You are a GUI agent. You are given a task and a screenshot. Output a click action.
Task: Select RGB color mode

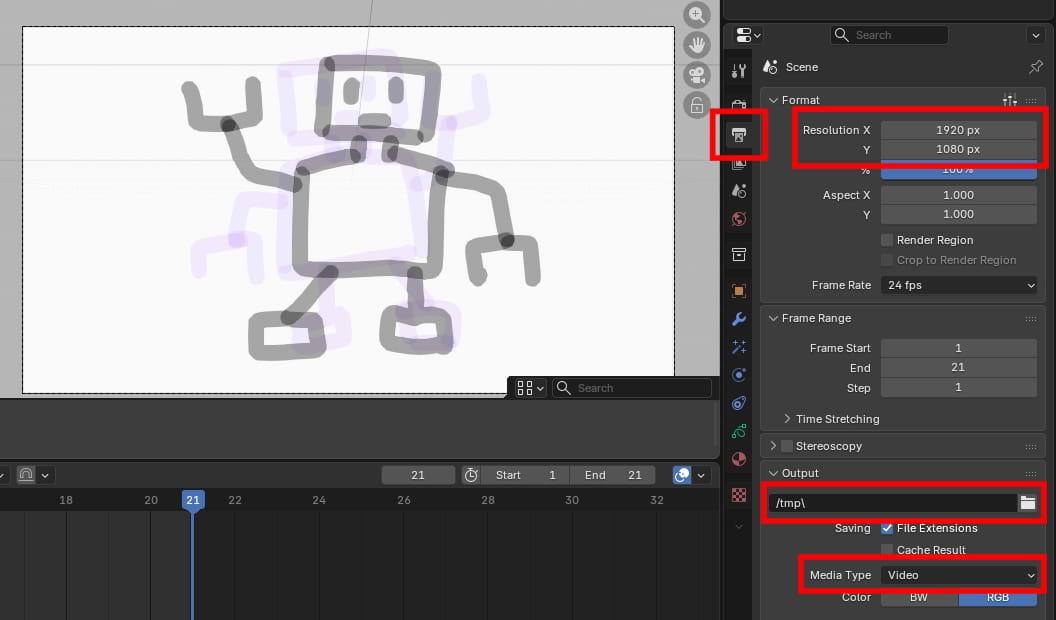point(997,597)
